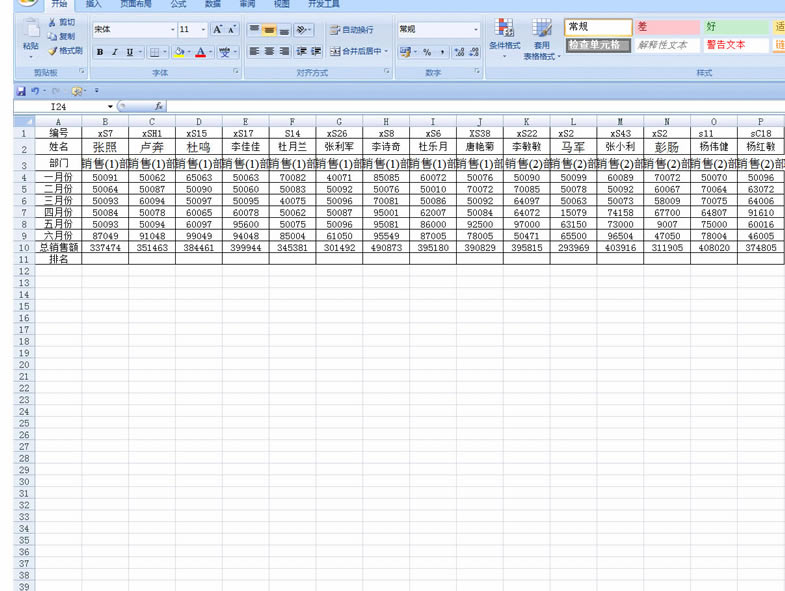Viewport: 785px width, 591px height.
Task: Apply the red font color A
Action: (x=200, y=52)
